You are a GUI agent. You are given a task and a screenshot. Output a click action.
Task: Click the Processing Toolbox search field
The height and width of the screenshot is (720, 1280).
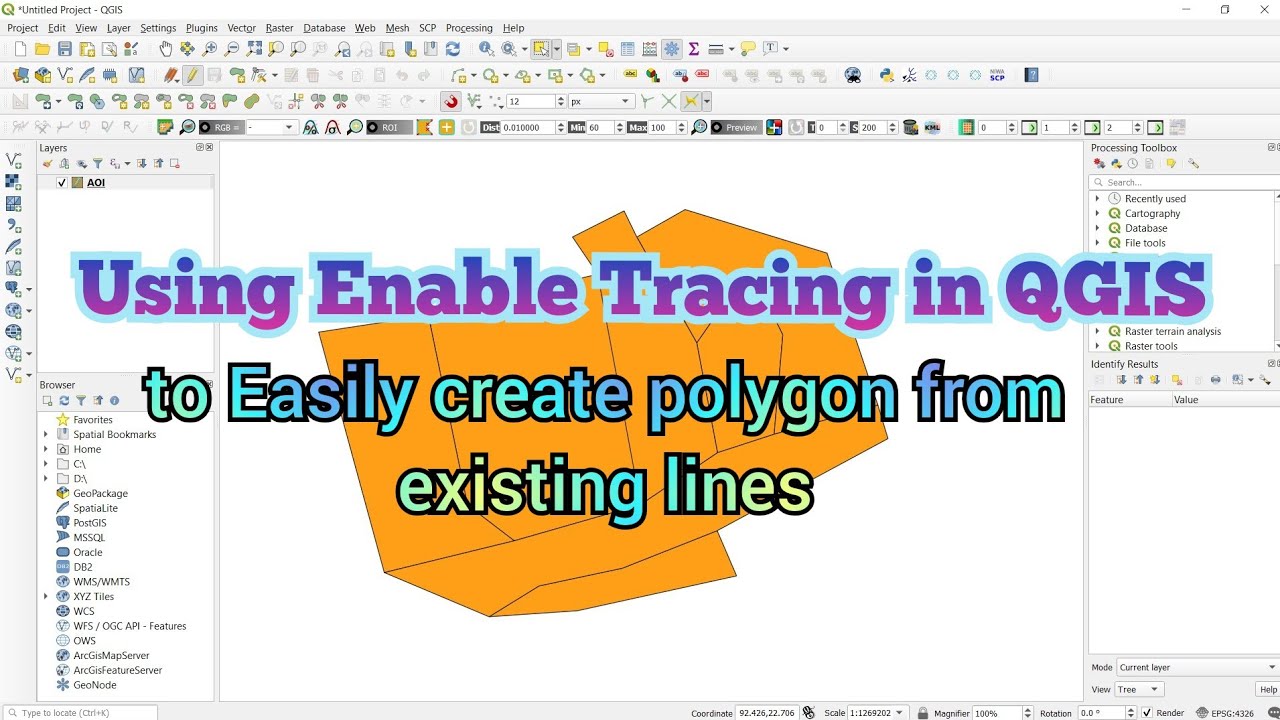pos(1185,182)
